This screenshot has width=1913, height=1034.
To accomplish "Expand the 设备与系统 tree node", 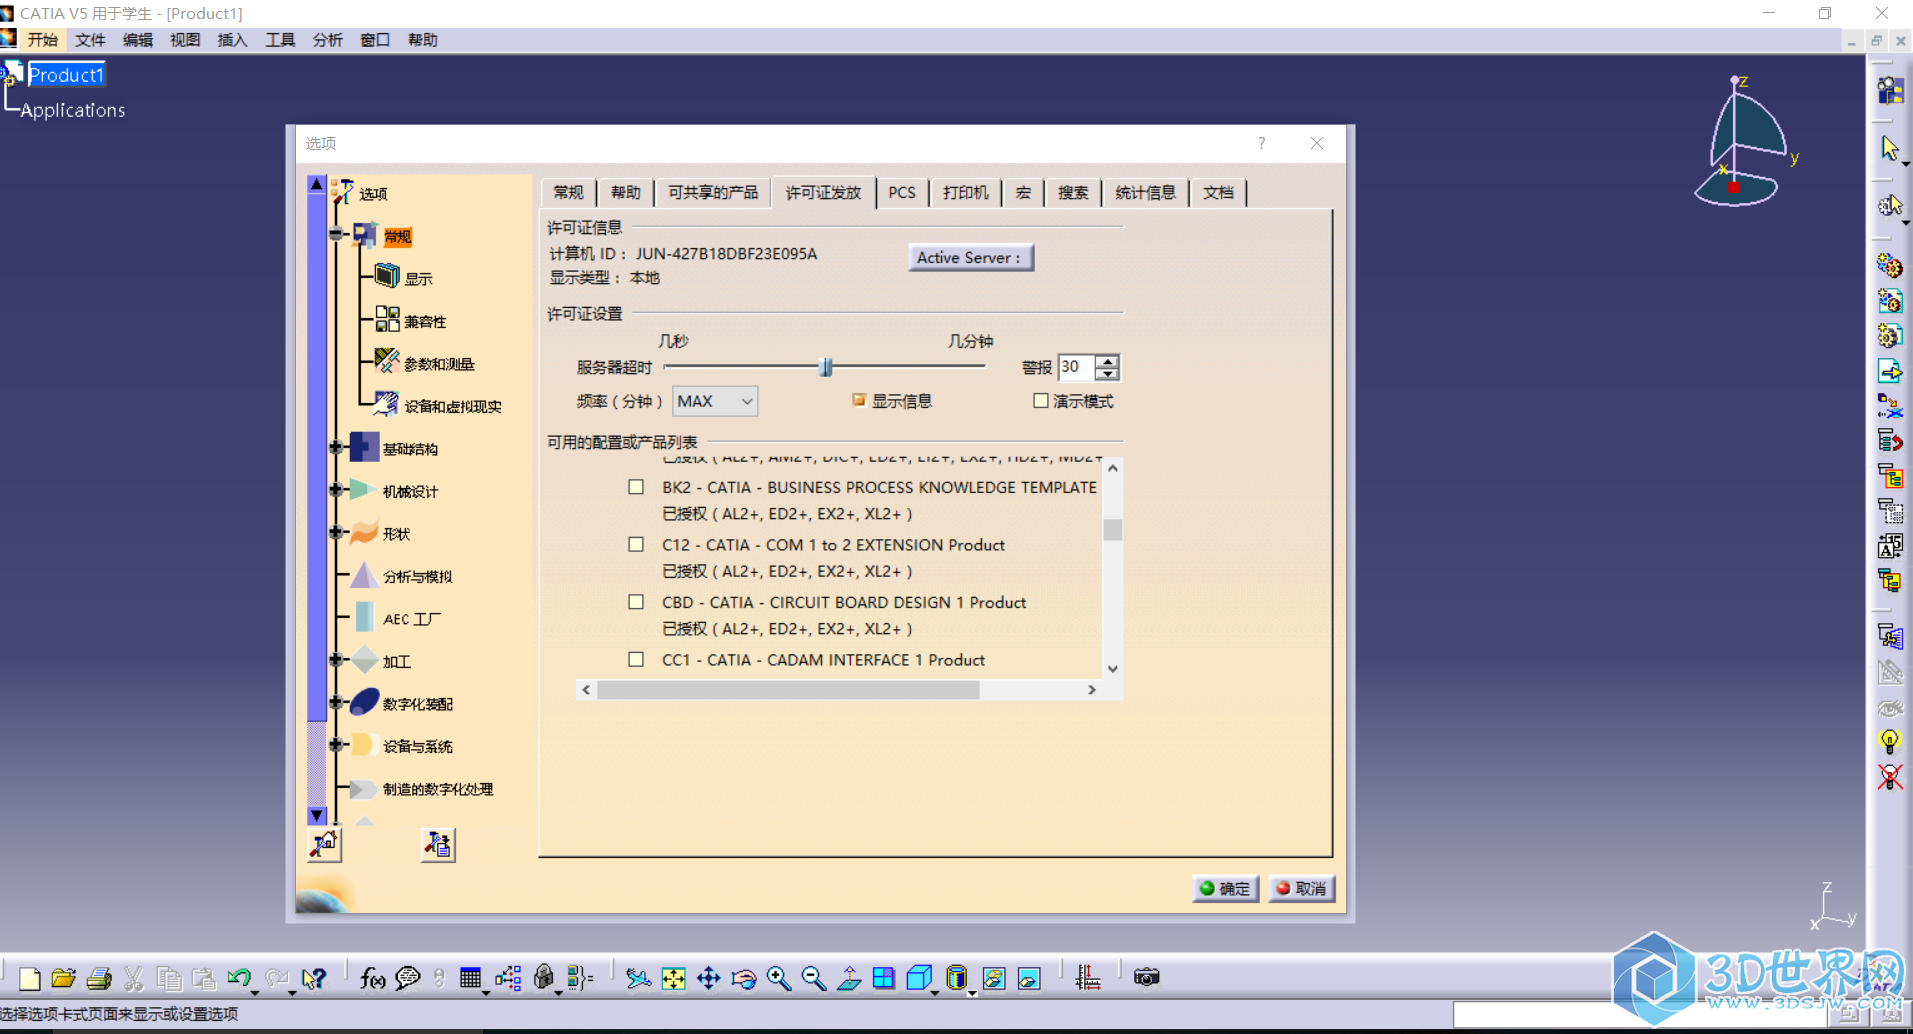I will 336,745.
